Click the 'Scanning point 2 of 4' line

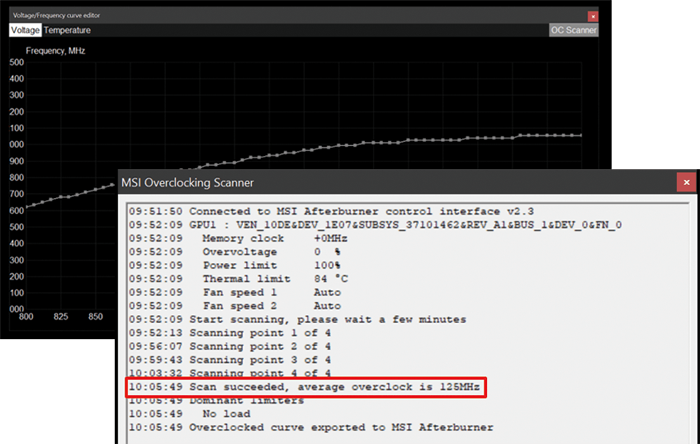pos(230,346)
